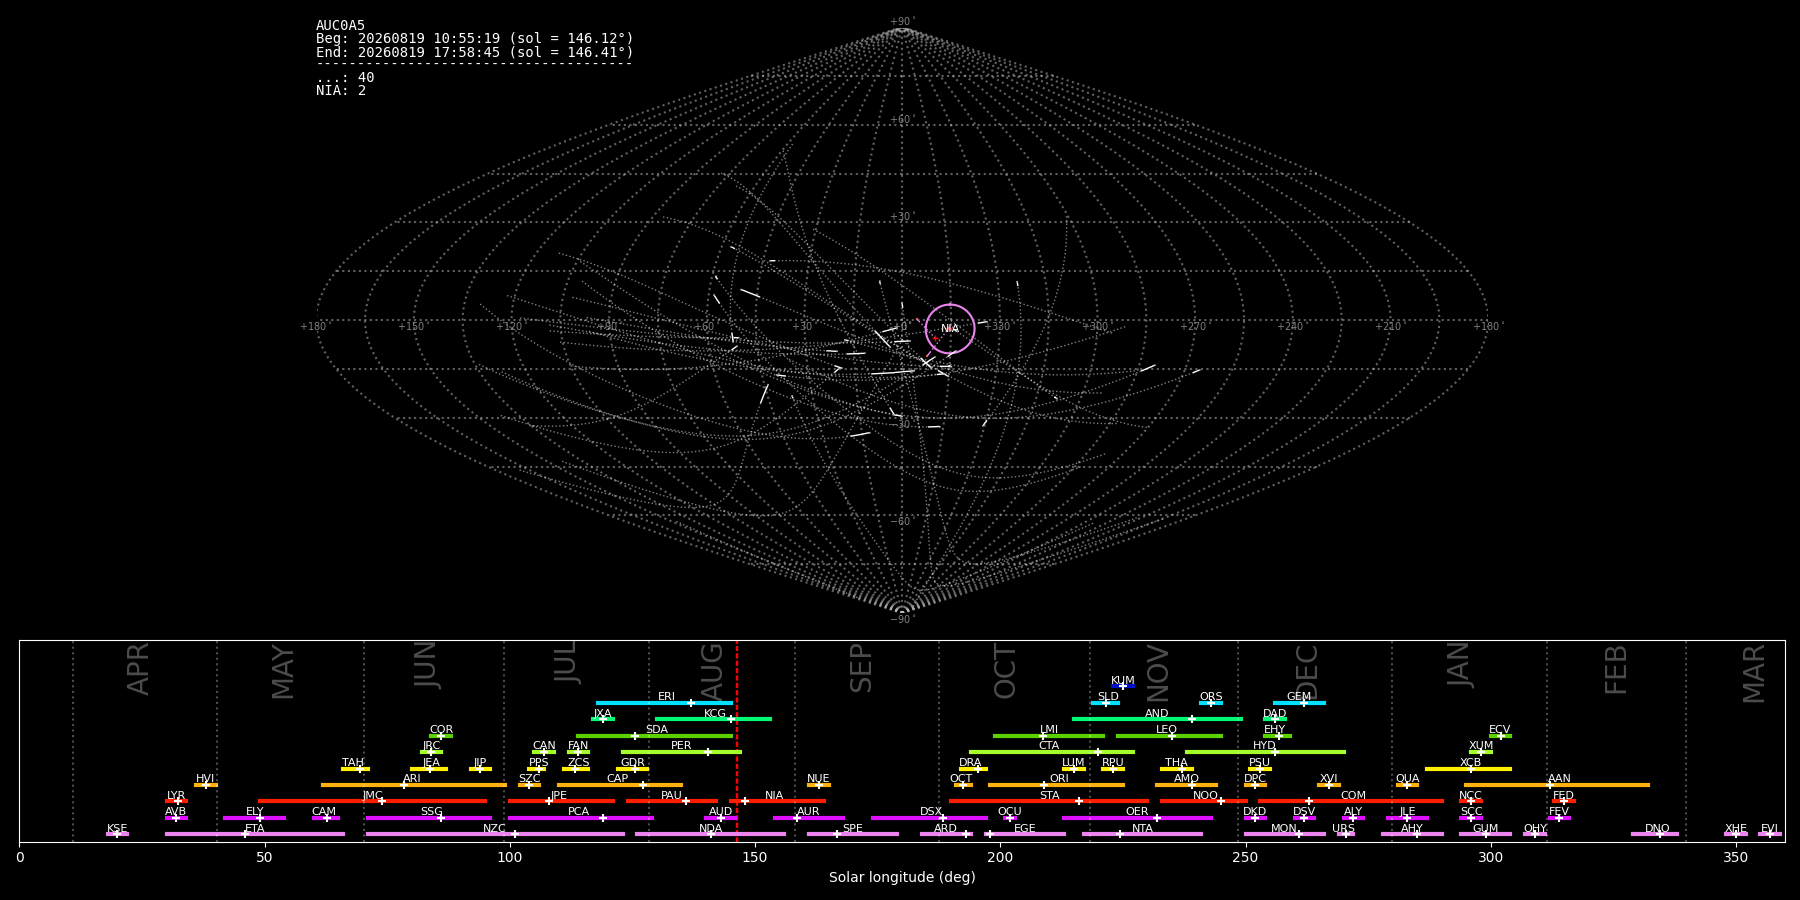Click the KUM shower label
The image size is (1800, 900).
[x=1122, y=680]
